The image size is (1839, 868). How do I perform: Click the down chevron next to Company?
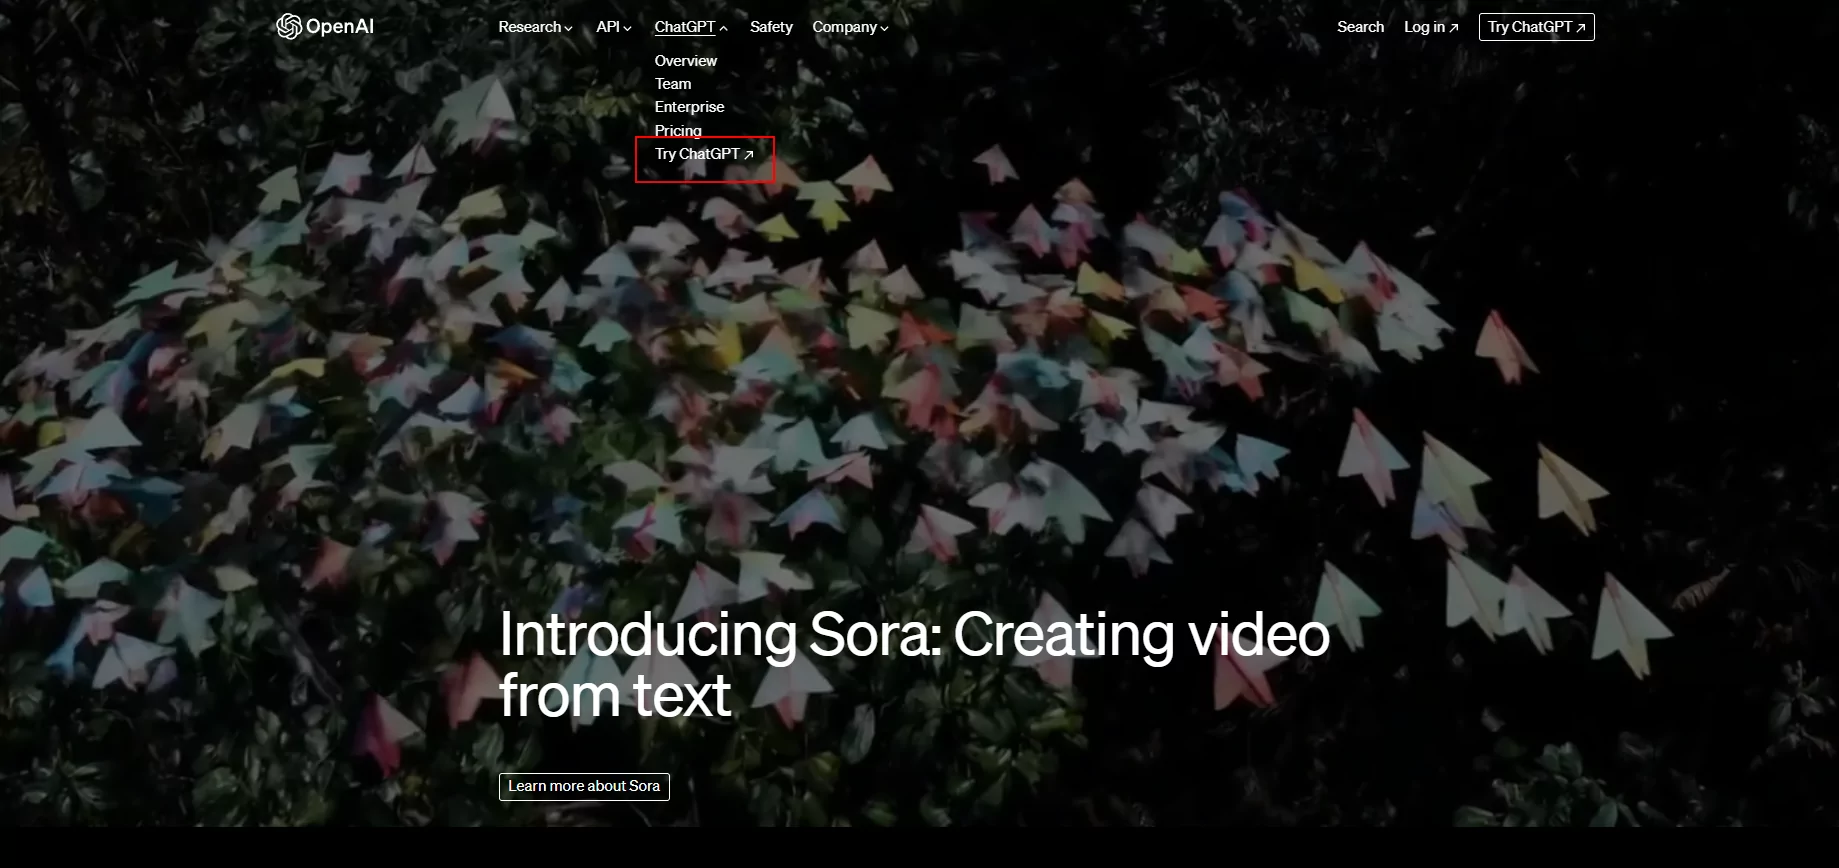pos(884,28)
